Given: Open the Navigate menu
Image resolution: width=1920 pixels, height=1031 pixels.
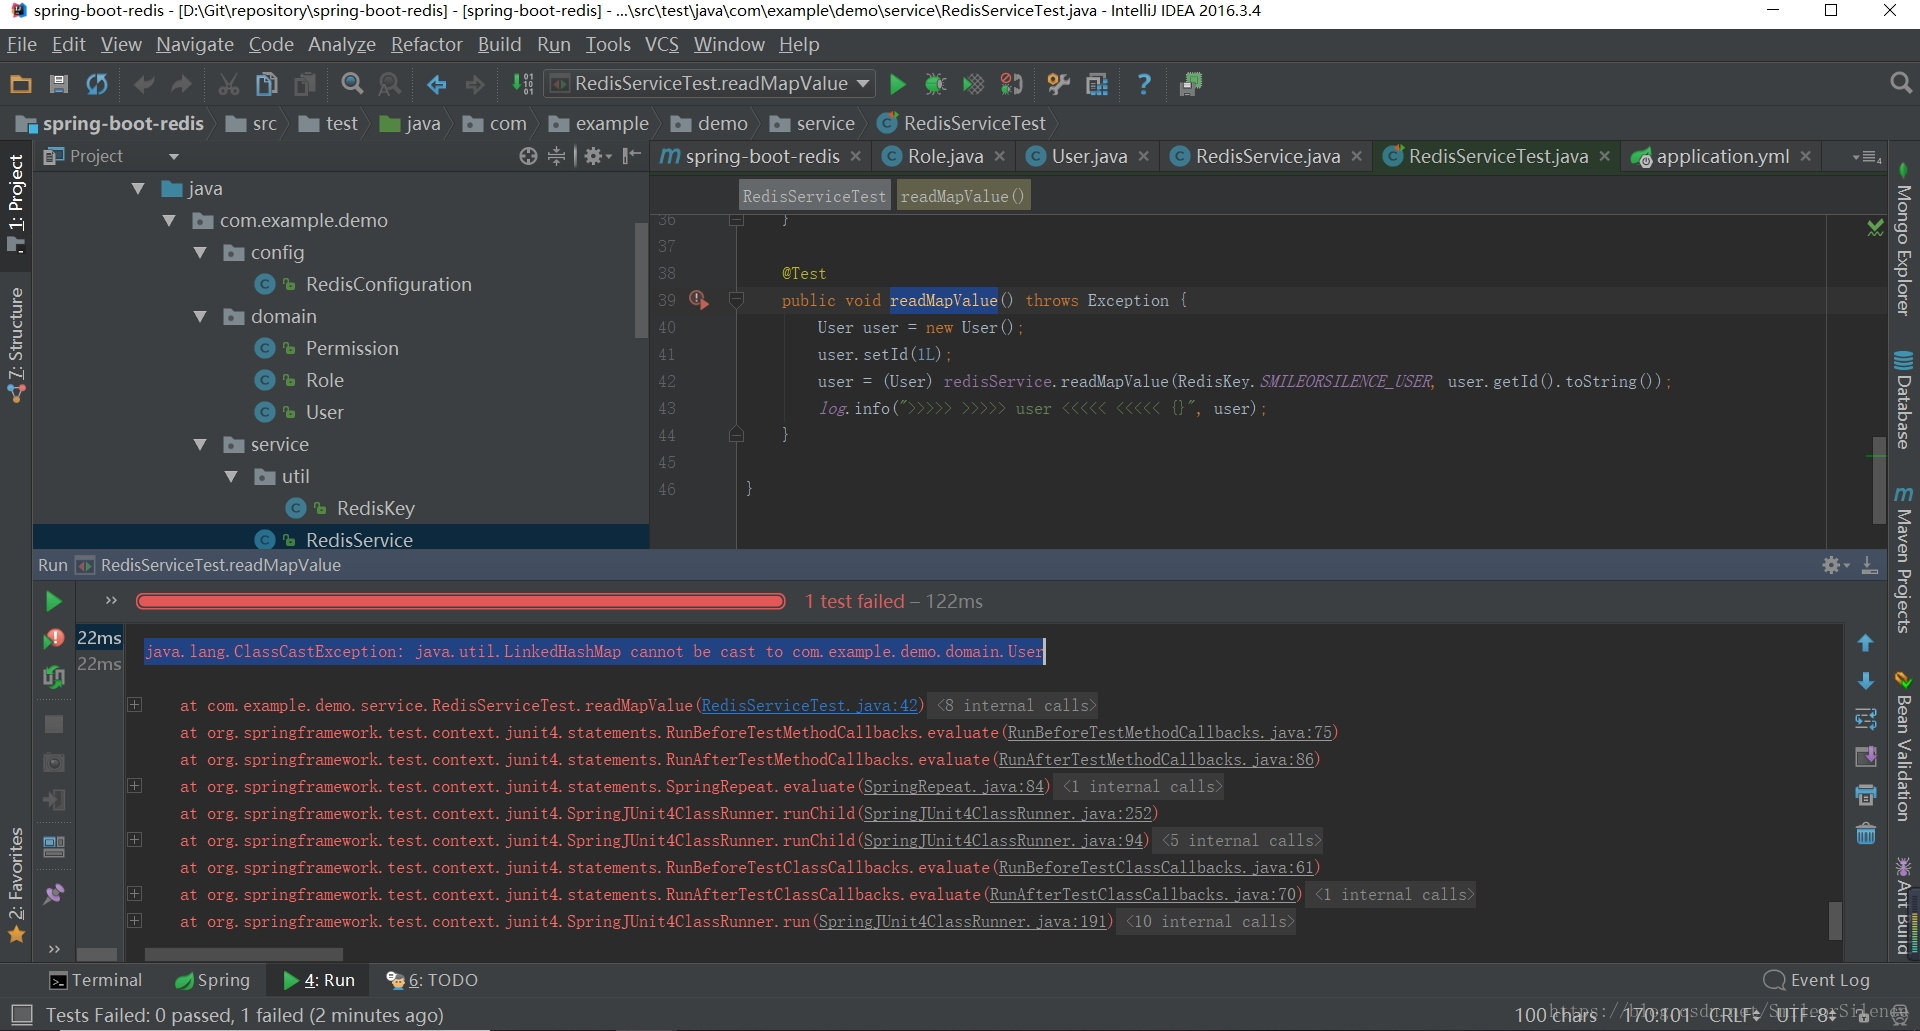Looking at the screenshot, I should coord(195,44).
